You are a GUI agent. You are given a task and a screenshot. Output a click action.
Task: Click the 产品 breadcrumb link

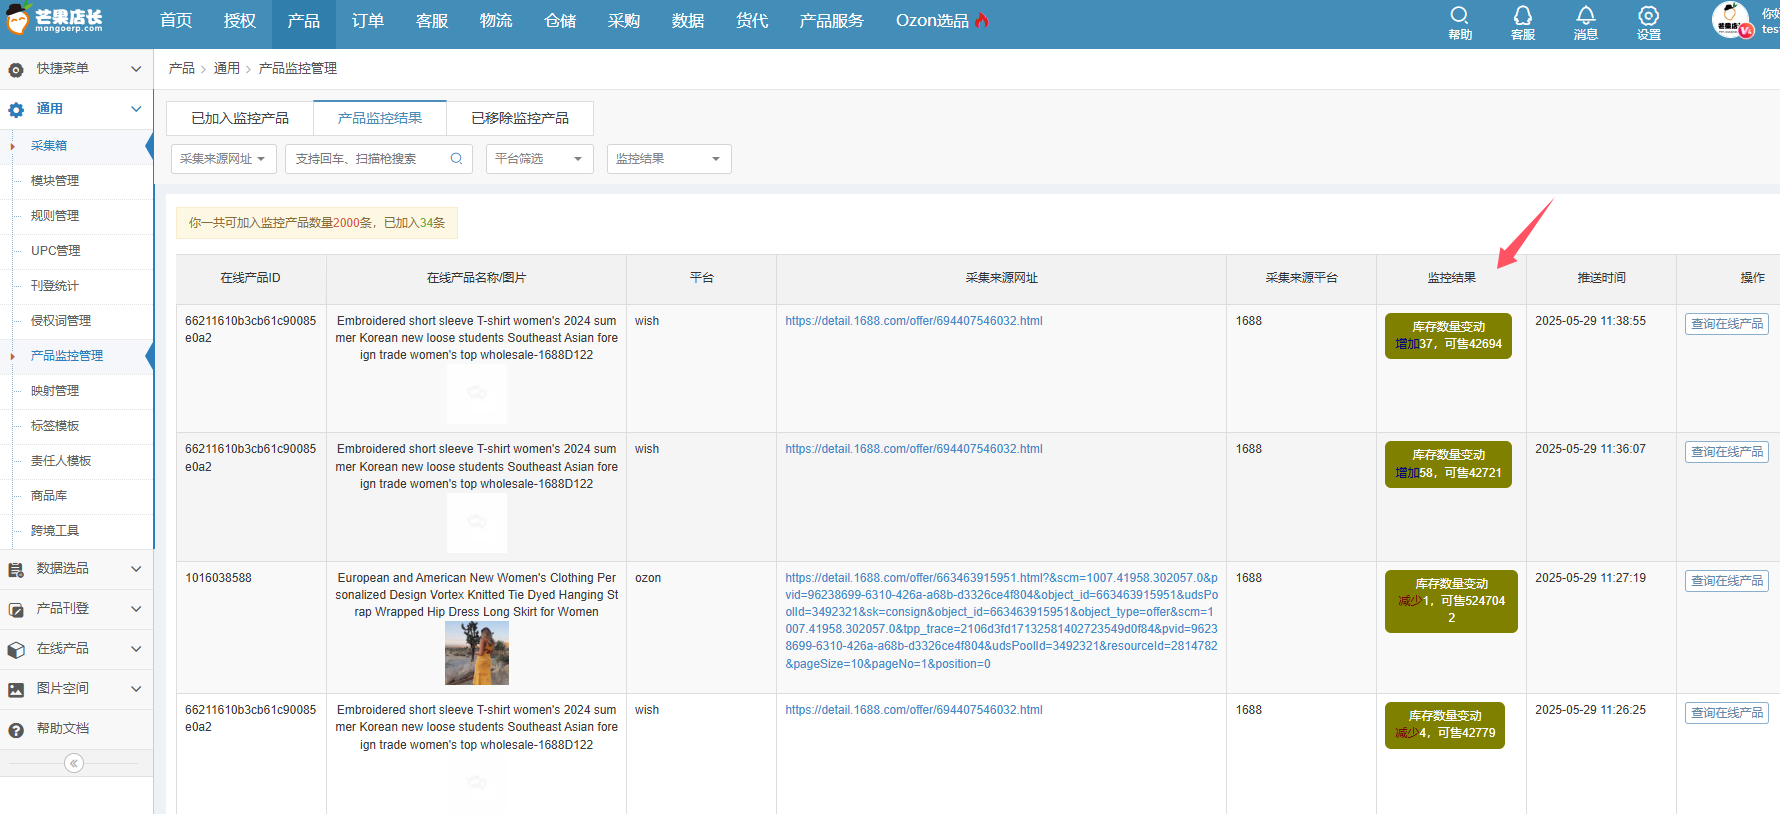(182, 68)
